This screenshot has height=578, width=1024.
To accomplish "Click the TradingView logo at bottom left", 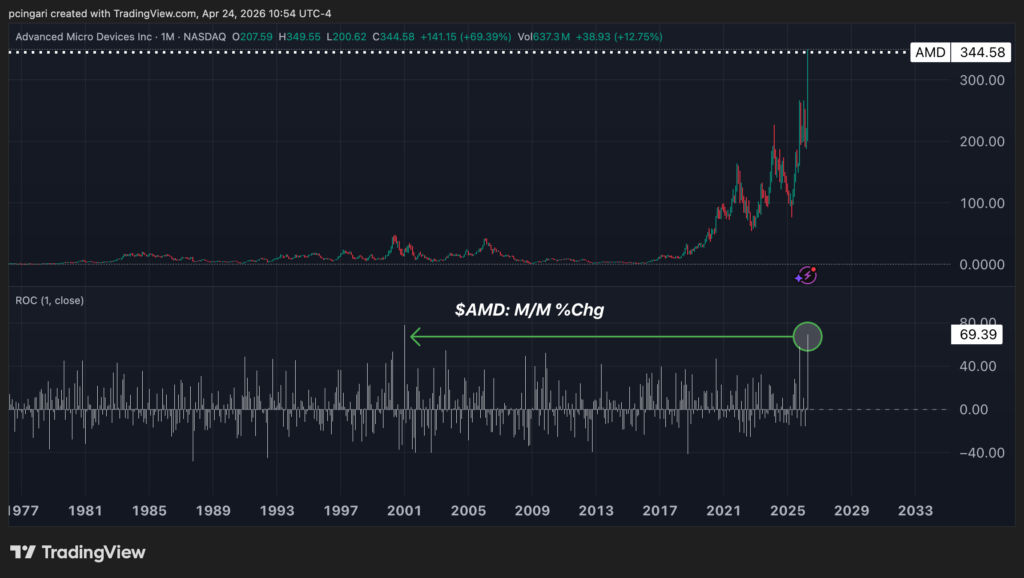I will point(78,553).
